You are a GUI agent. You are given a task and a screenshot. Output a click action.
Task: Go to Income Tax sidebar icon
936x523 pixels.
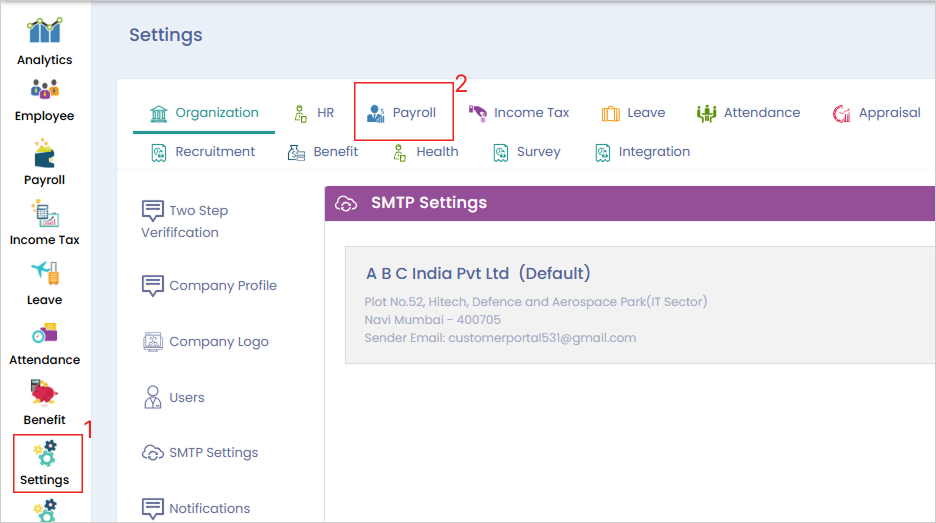[x=44, y=214]
